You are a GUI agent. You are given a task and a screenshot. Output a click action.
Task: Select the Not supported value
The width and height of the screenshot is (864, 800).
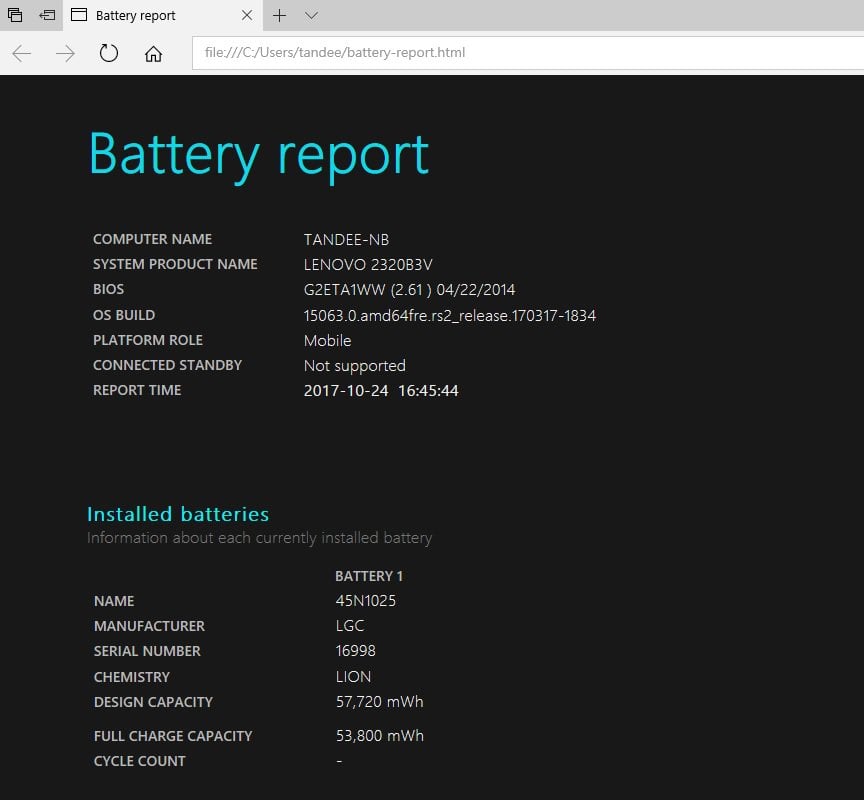pos(354,366)
